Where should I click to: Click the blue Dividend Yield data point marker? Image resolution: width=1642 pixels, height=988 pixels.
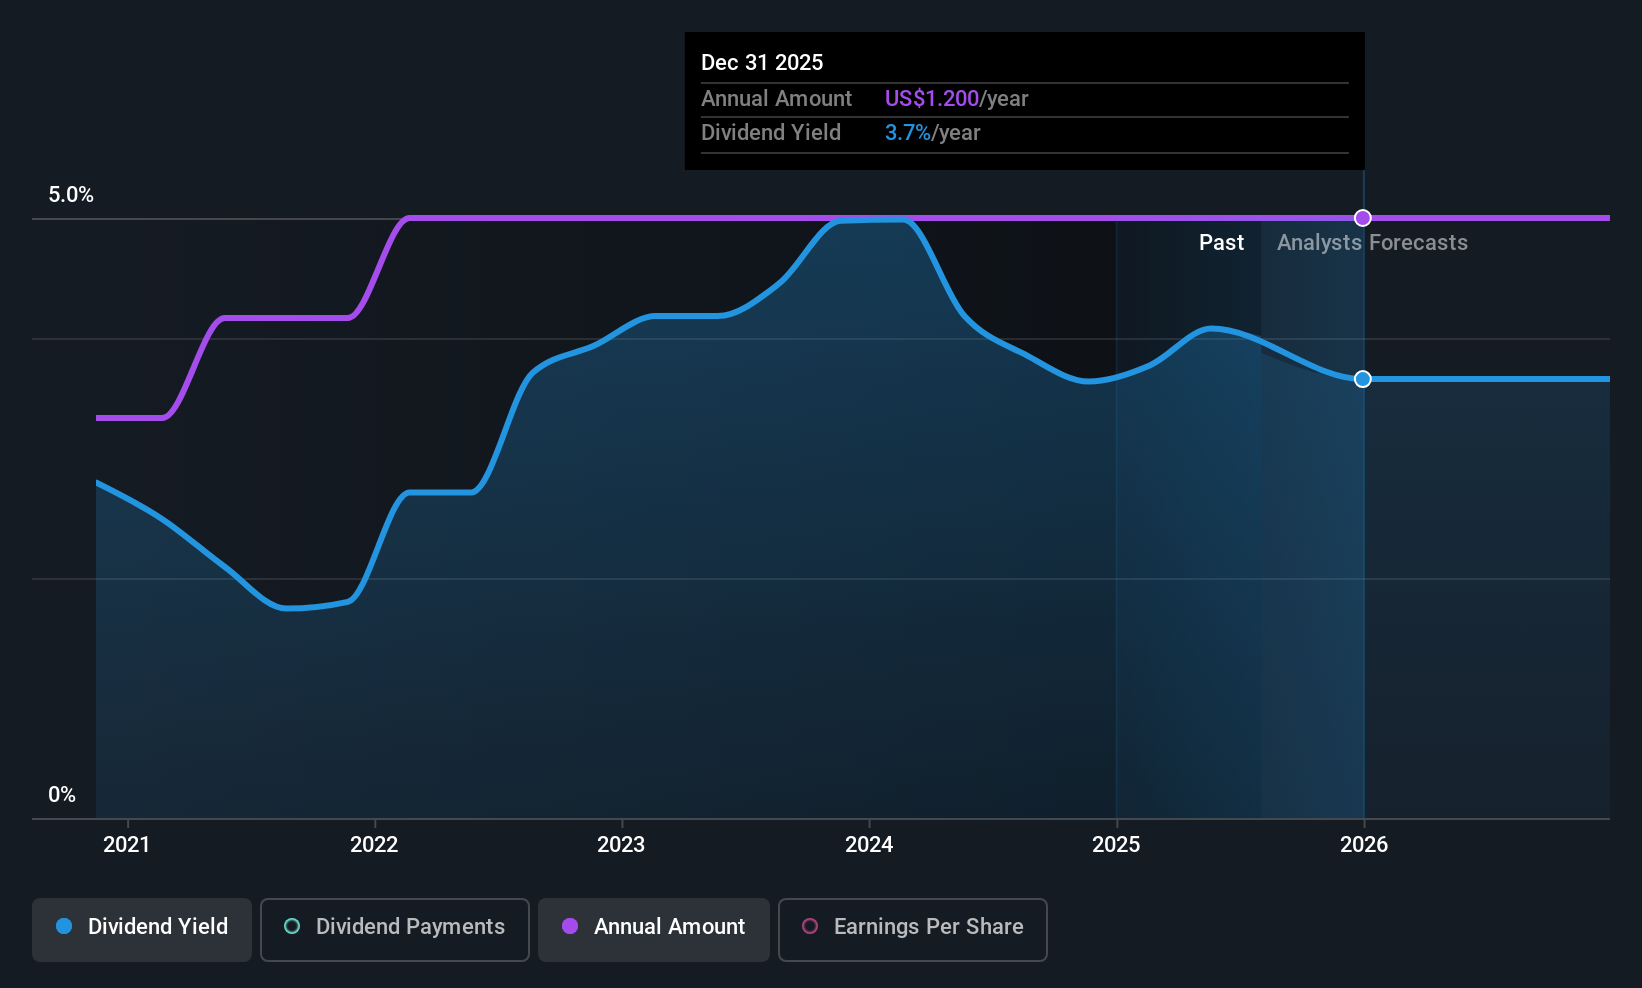tap(1363, 379)
